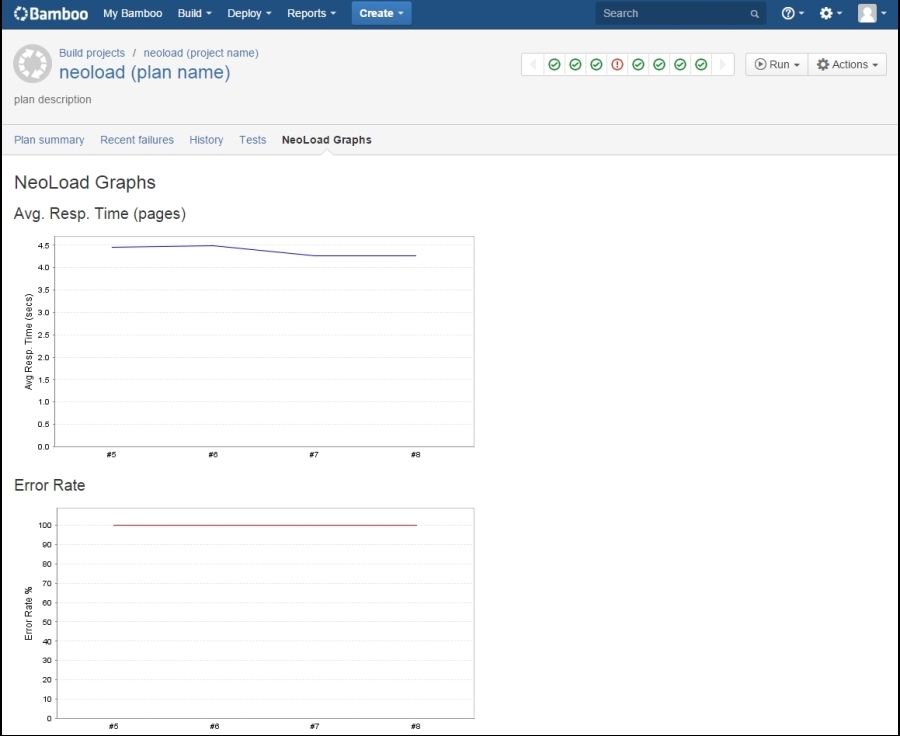Open the second-to-last build status icon
Viewport: 900px width, 736px height.
point(680,64)
